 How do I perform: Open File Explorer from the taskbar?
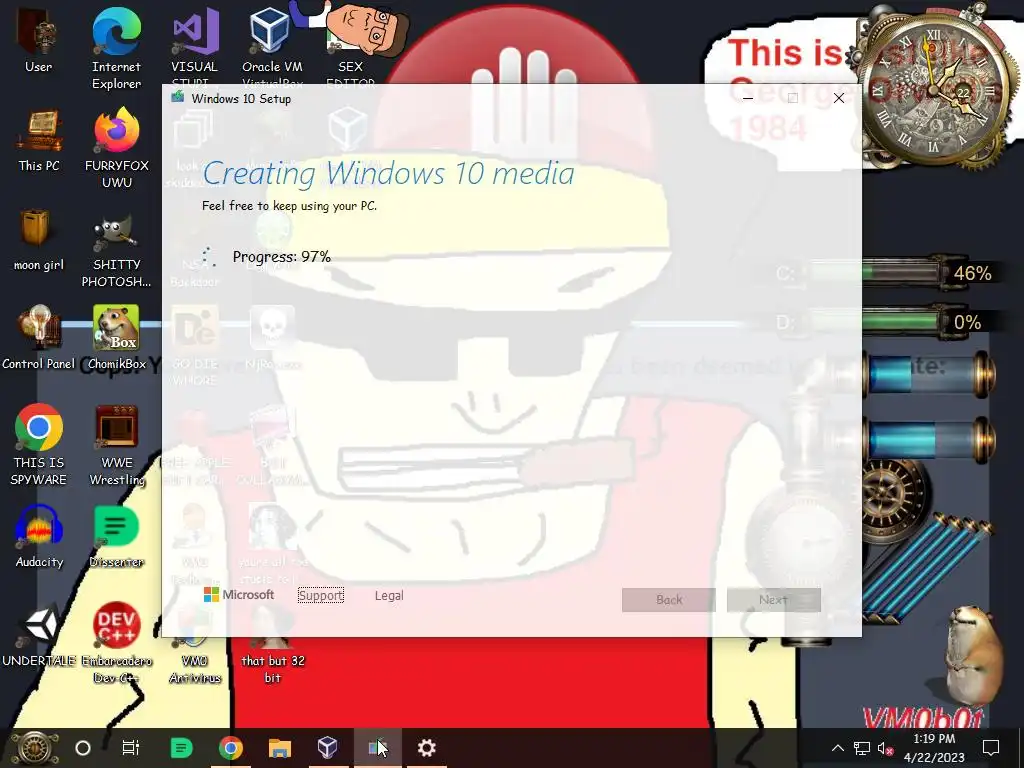tap(280, 748)
